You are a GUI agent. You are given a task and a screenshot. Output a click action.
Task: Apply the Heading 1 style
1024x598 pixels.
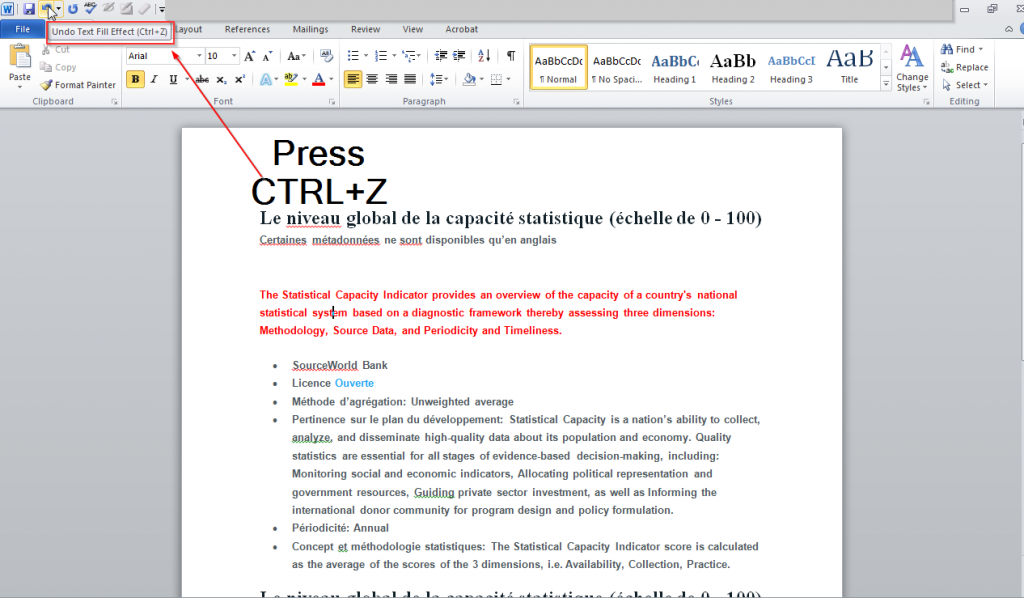[675, 67]
